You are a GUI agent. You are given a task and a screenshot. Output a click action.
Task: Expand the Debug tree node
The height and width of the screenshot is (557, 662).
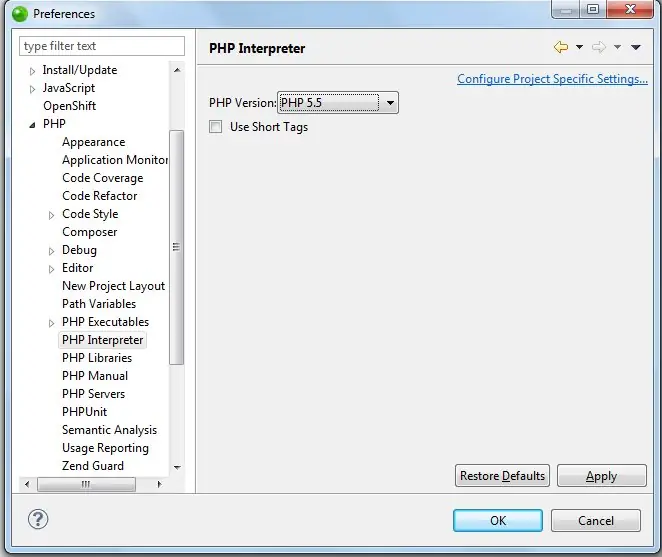(51, 251)
